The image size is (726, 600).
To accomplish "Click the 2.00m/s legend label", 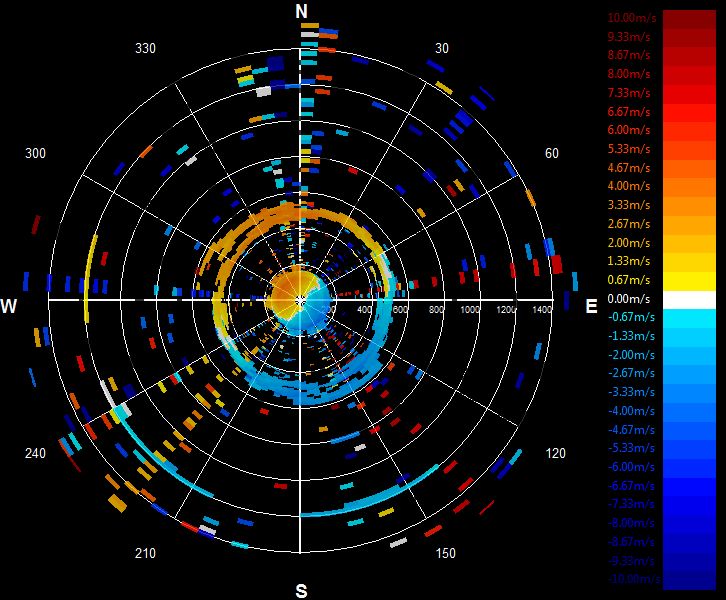I will point(629,243).
